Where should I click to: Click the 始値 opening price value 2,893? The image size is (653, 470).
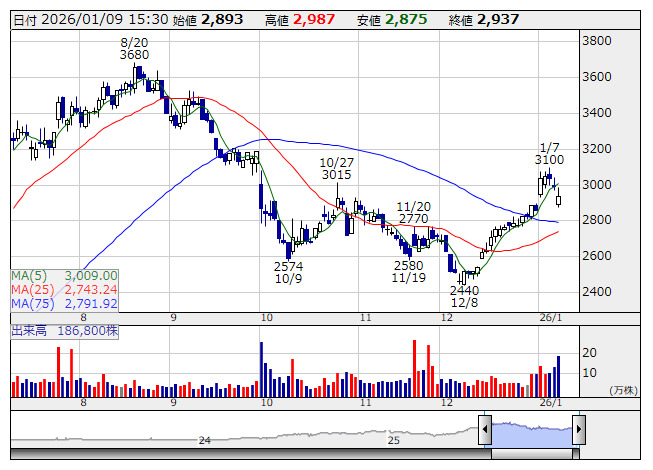[222, 19]
